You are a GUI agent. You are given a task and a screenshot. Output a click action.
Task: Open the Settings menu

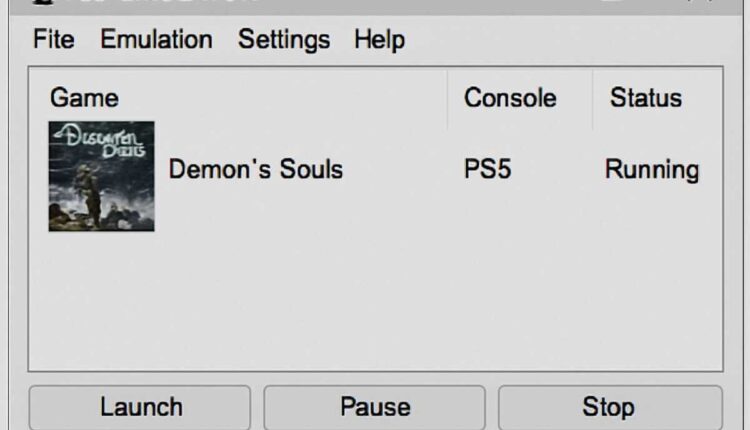pyautogui.click(x=284, y=40)
